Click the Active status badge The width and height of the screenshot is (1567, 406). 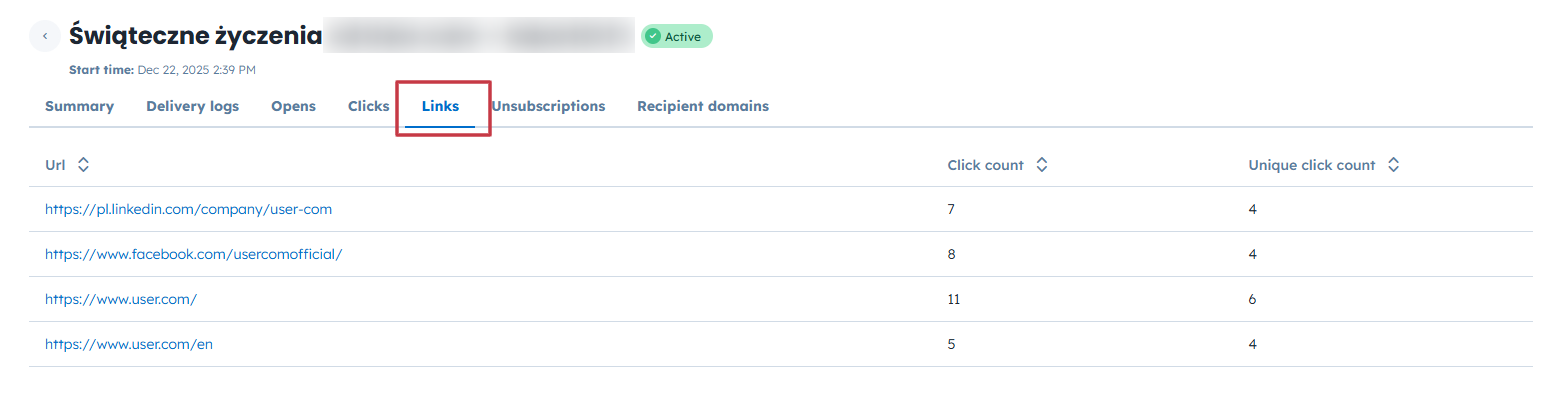pyautogui.click(x=676, y=37)
